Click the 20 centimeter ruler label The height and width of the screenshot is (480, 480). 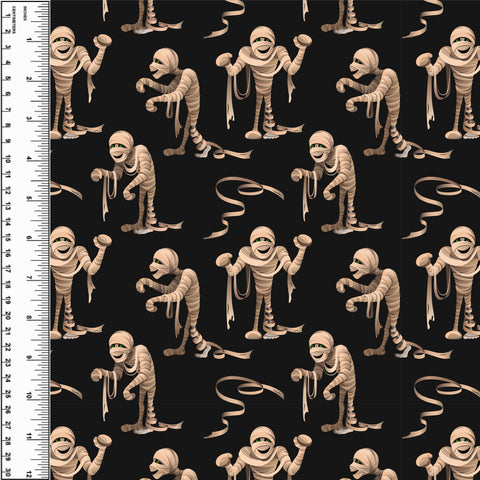coord(7,315)
